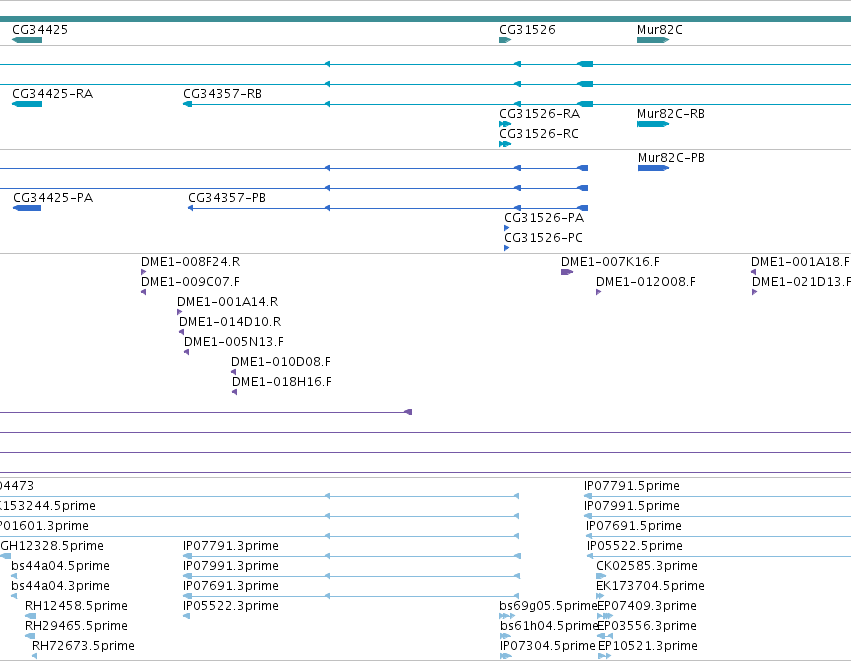Click the cyan Mur82C-RB transcript glyph
Viewport: 851px width, 661px height.
coord(653,124)
